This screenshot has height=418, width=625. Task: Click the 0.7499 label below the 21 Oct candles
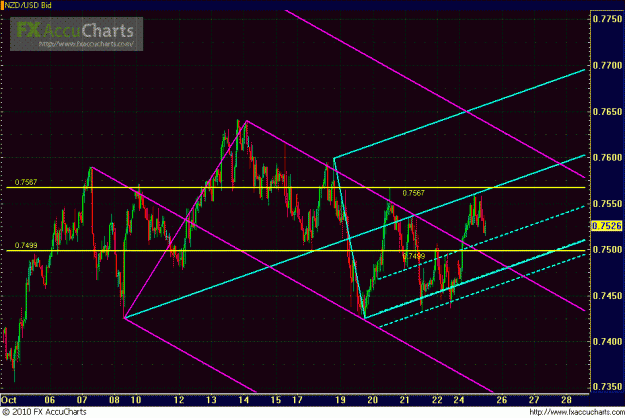tap(414, 256)
